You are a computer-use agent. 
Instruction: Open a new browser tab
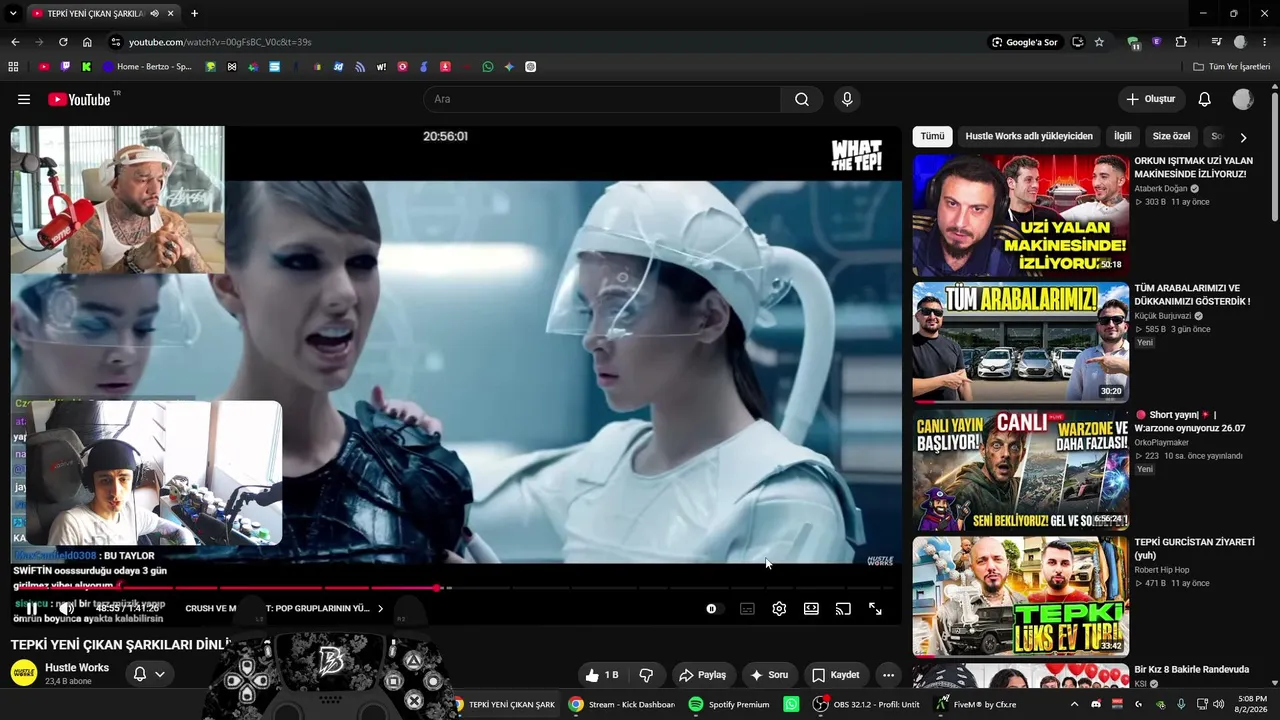[194, 13]
